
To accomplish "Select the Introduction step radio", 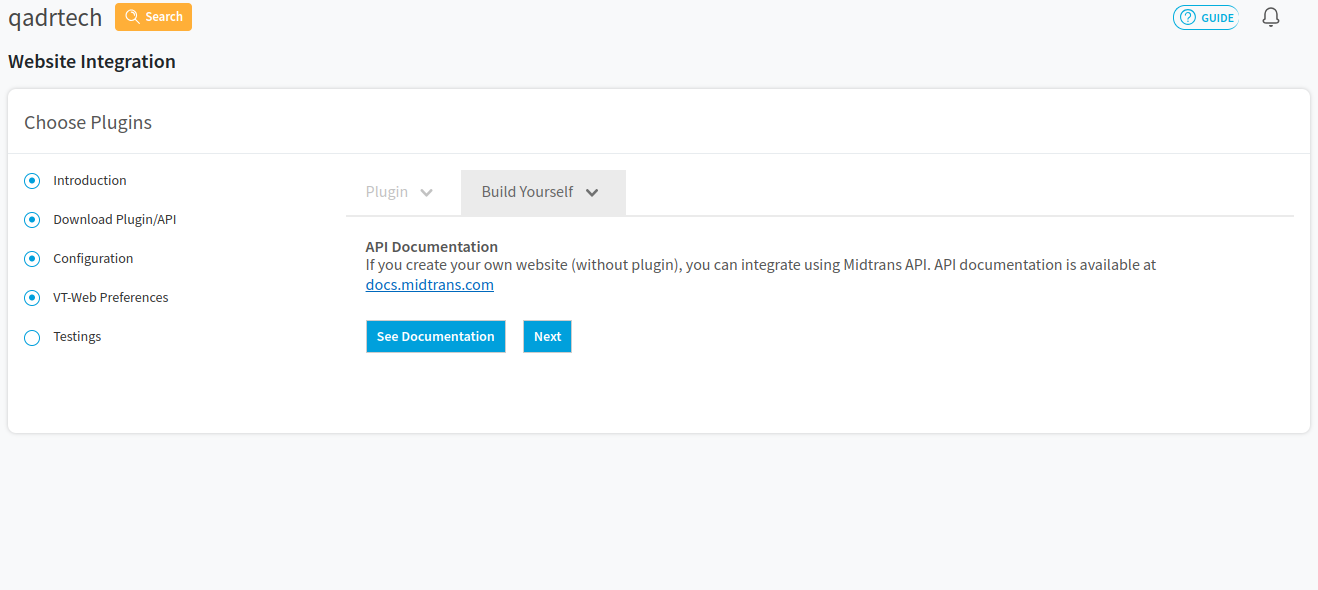I will pos(32,181).
